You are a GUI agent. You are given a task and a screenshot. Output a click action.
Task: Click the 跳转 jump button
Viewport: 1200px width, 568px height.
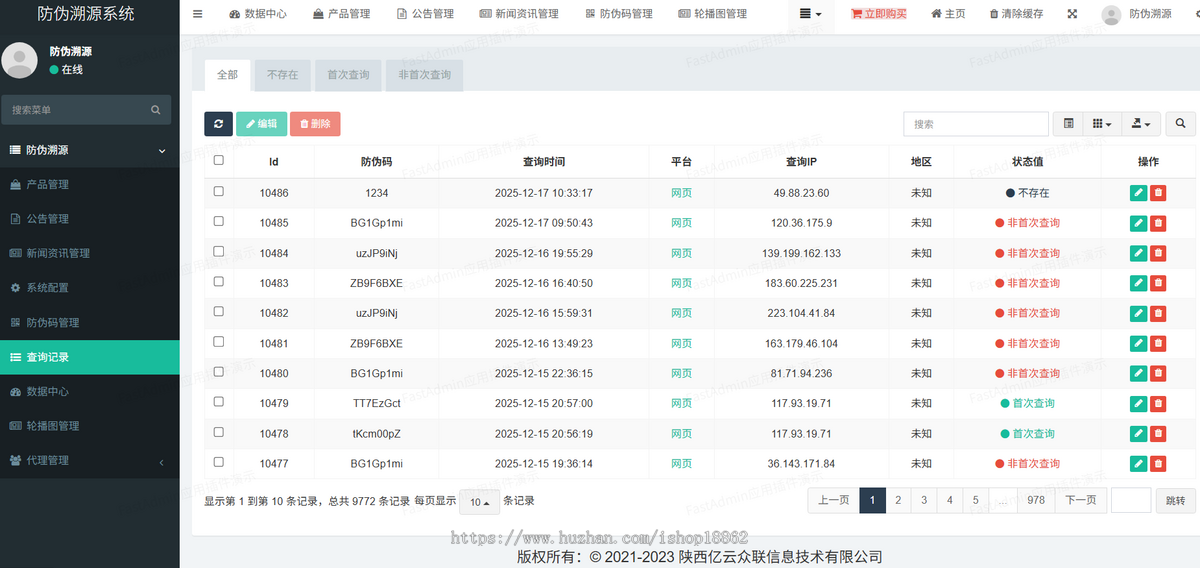pyautogui.click(x=1175, y=500)
